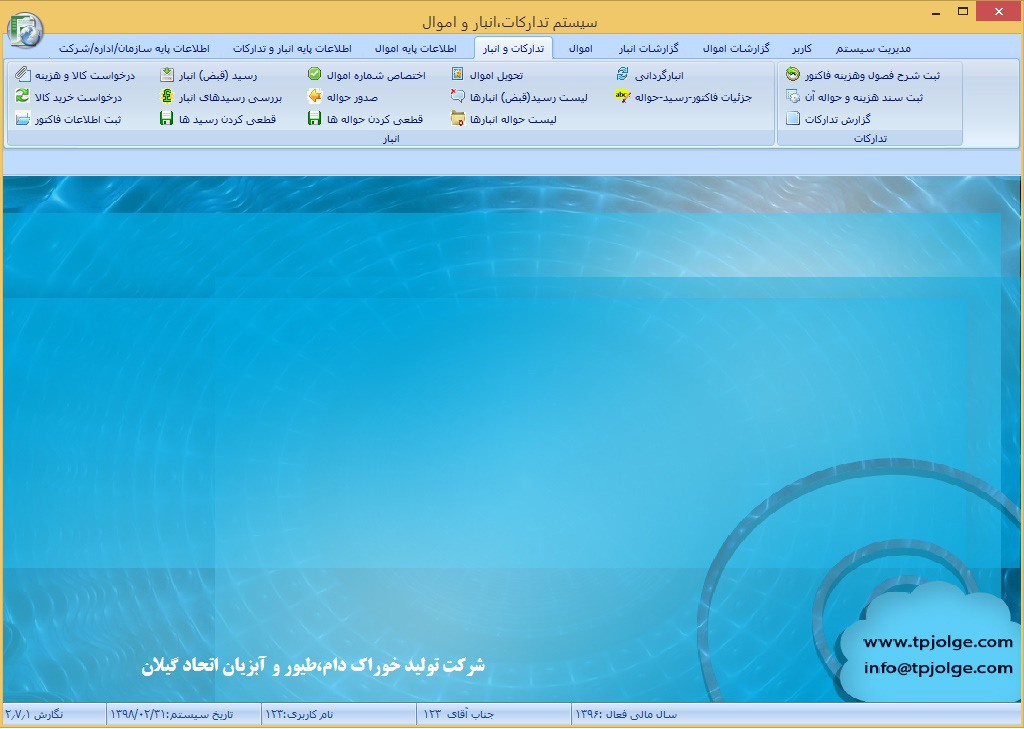Viewport: 1024px width, 729px height.
Task: Click the green refresh icon for درخواست خرید کالا
Action: 22,96
